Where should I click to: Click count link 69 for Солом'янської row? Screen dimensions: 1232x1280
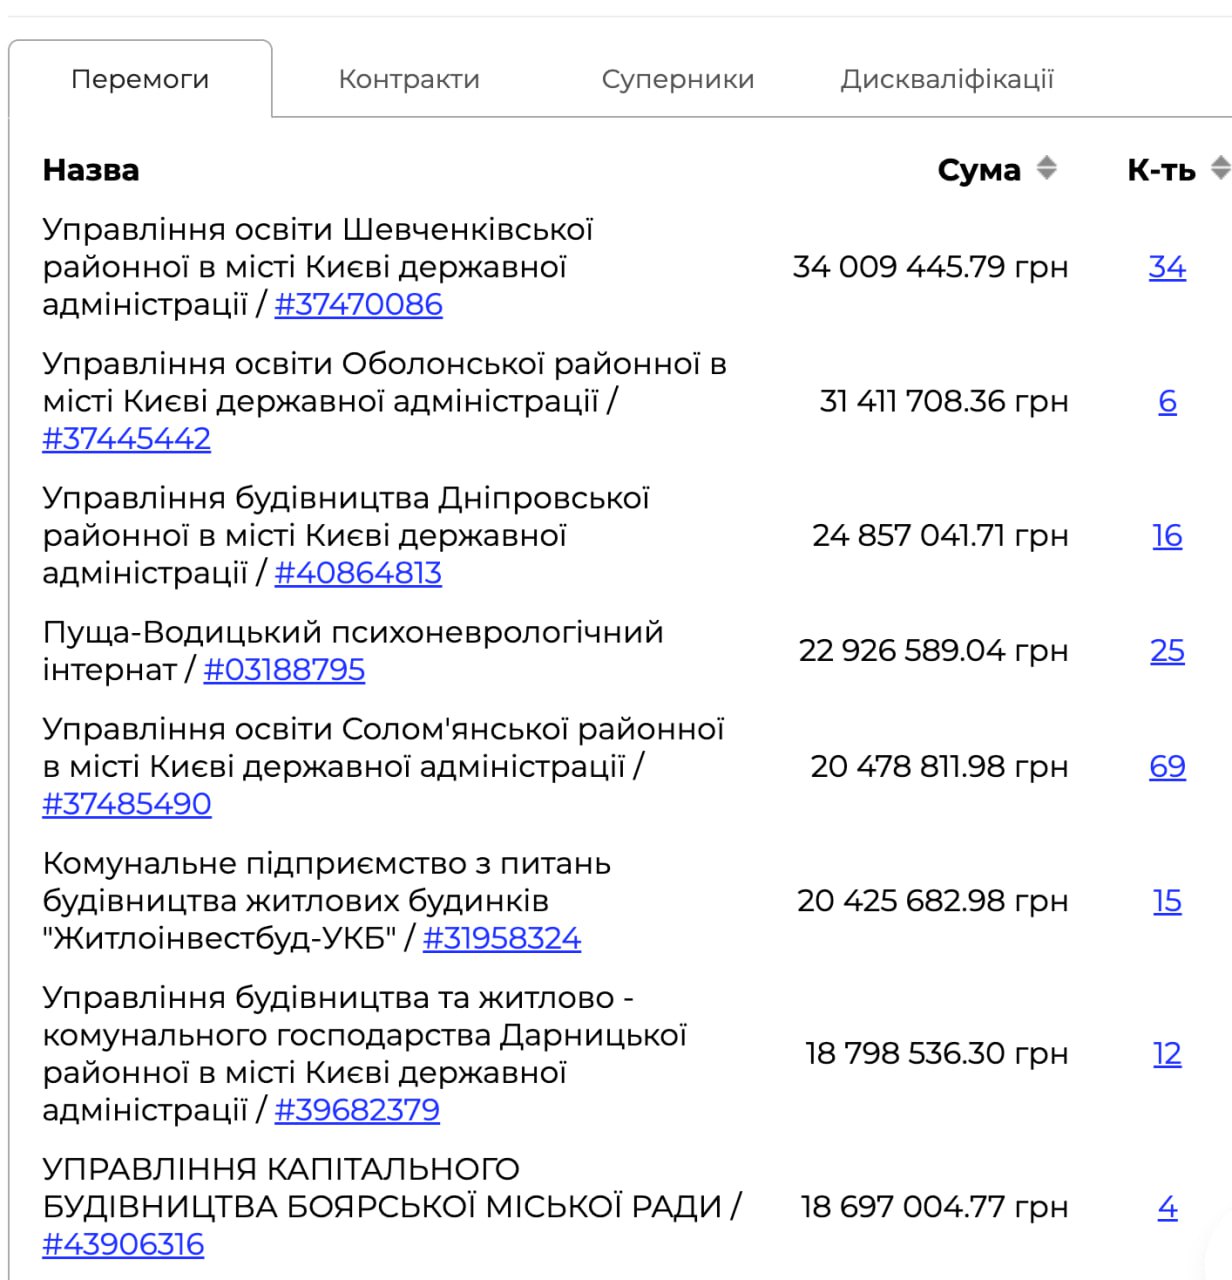point(1167,766)
